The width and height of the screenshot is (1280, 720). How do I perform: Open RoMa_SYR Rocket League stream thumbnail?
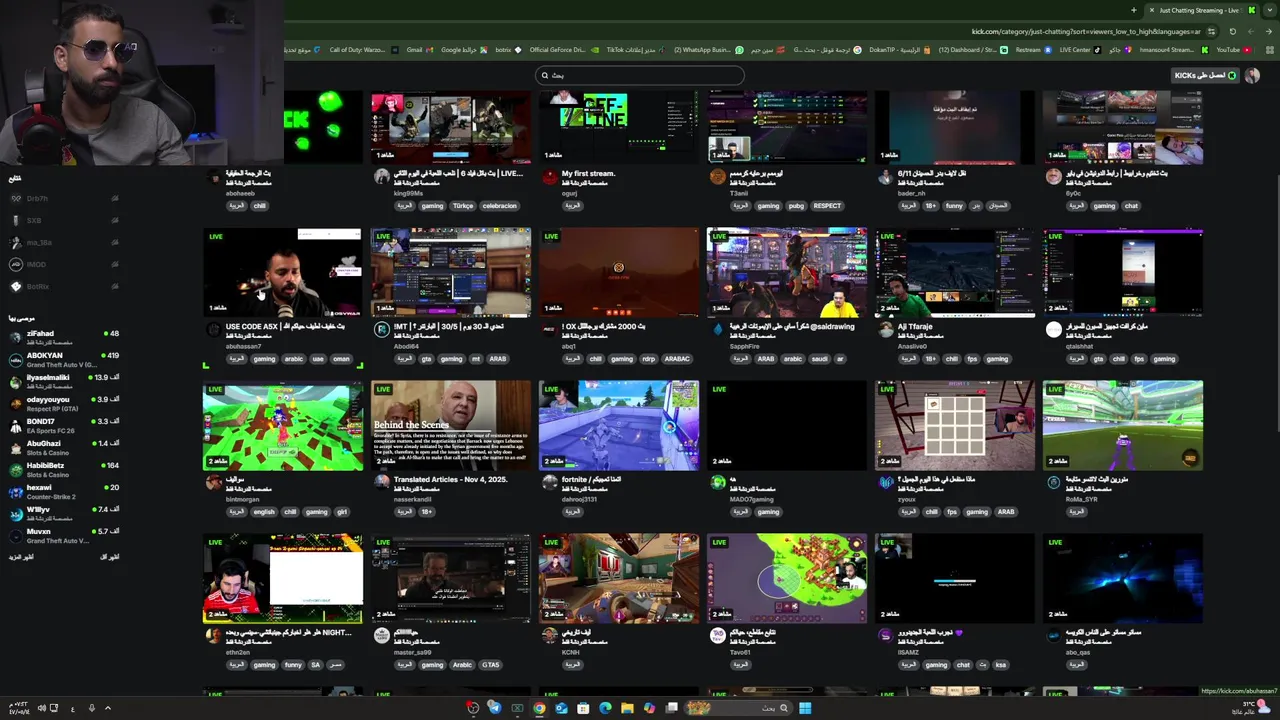1123,425
